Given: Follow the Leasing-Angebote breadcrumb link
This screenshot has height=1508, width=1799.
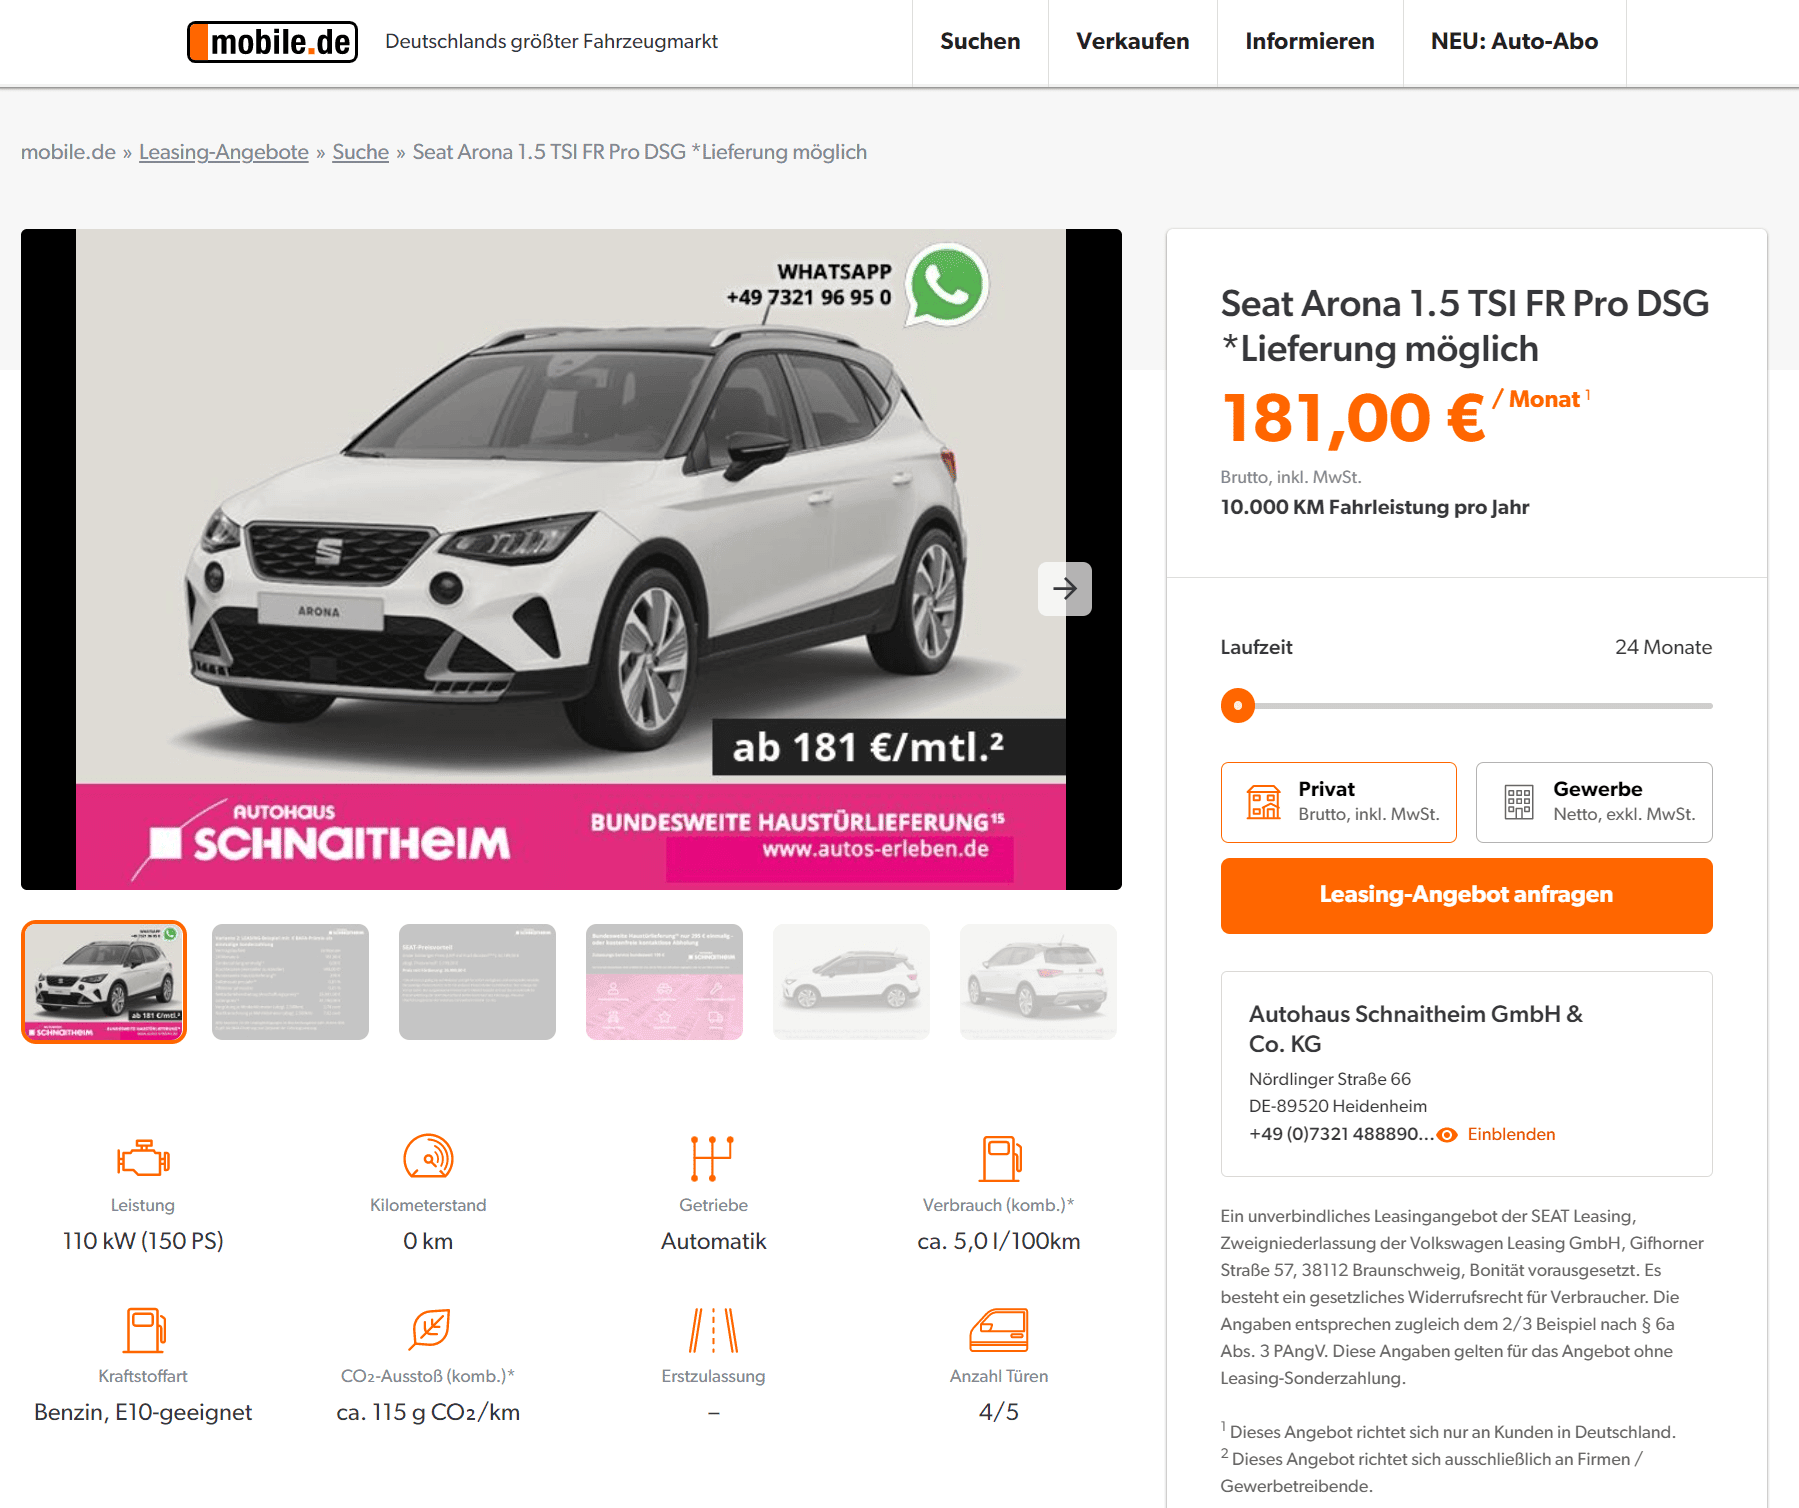Looking at the screenshot, I should [x=224, y=152].
